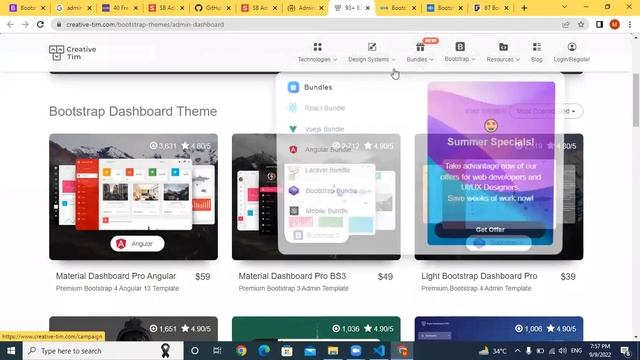Click 'Bootstrap Dashboard Theme' heading

133,111
